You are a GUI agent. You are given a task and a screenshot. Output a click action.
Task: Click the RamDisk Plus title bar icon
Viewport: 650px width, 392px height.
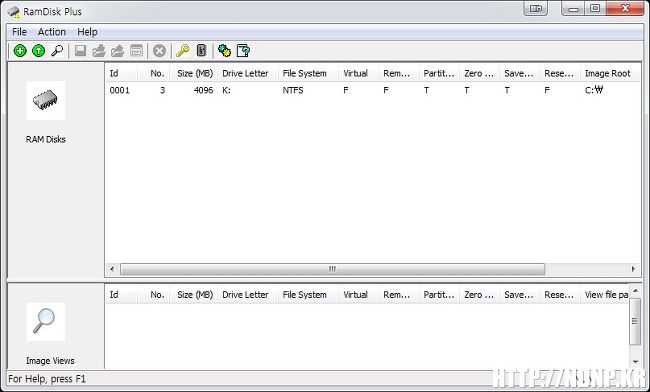[13, 12]
